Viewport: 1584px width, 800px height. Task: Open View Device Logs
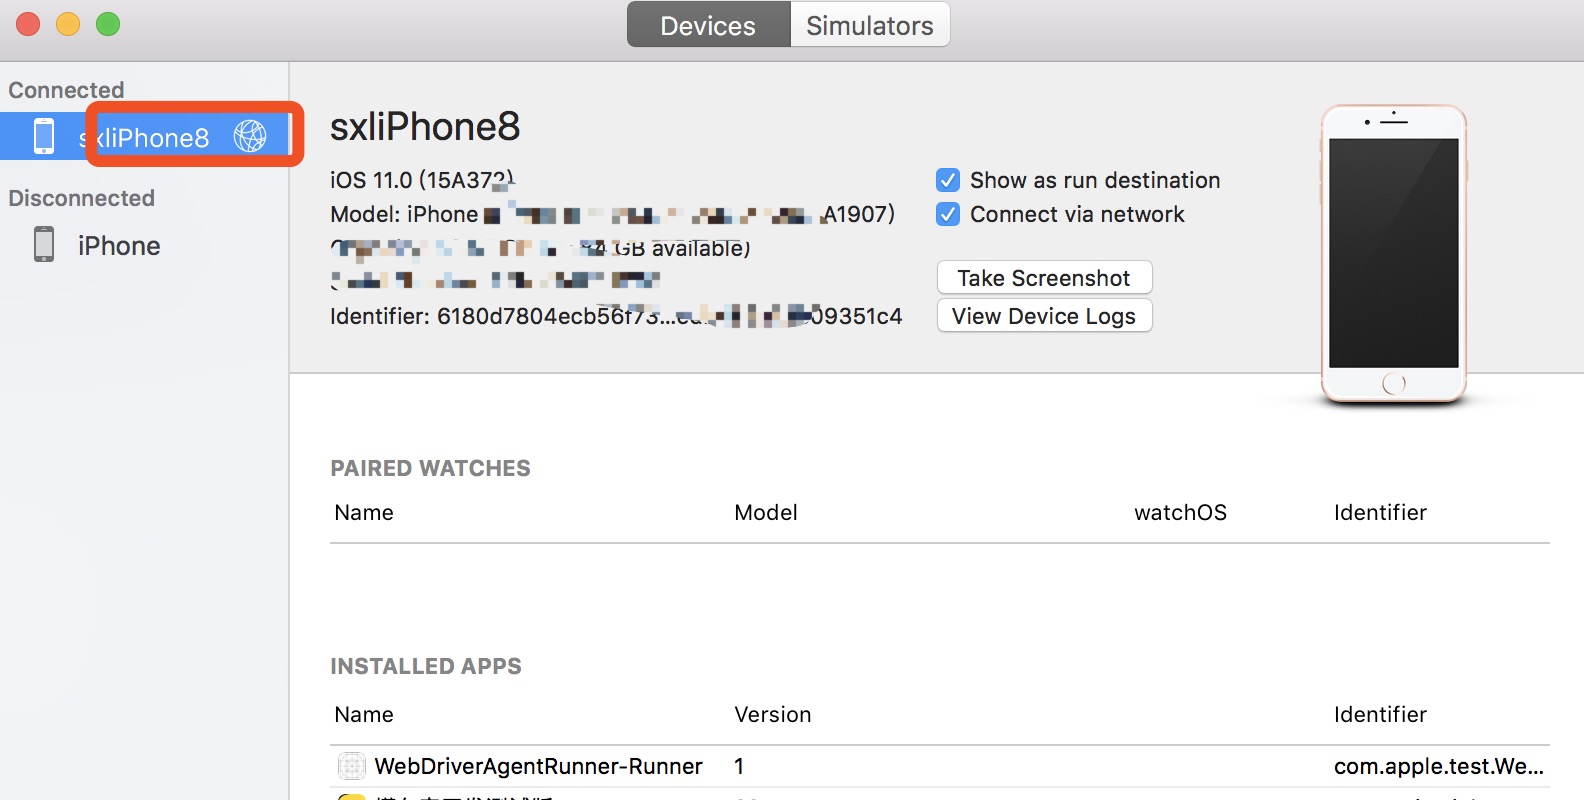(1044, 316)
